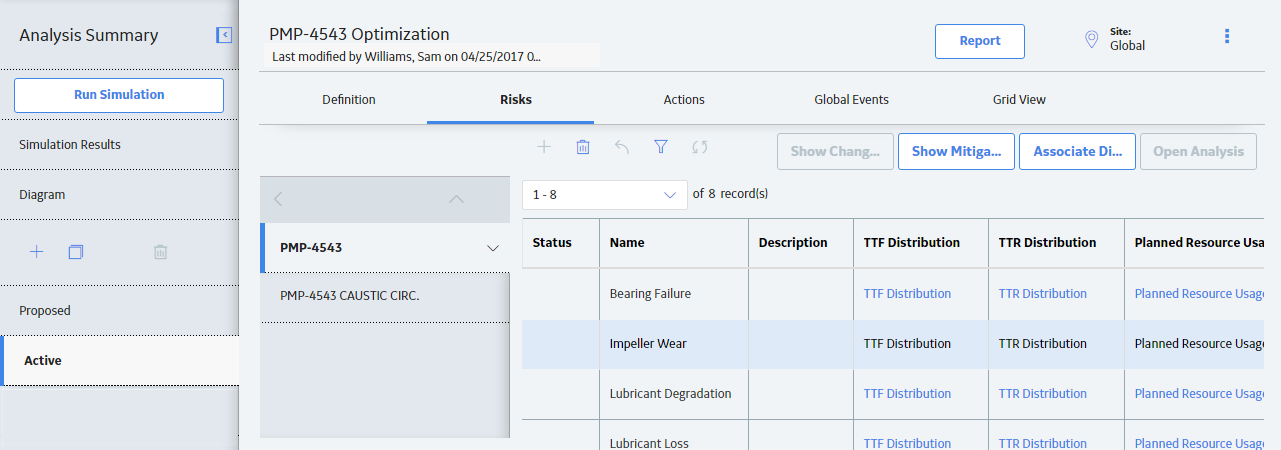The width and height of the screenshot is (1281, 450).
Task: Undo the last risk change
Action: coord(622,147)
